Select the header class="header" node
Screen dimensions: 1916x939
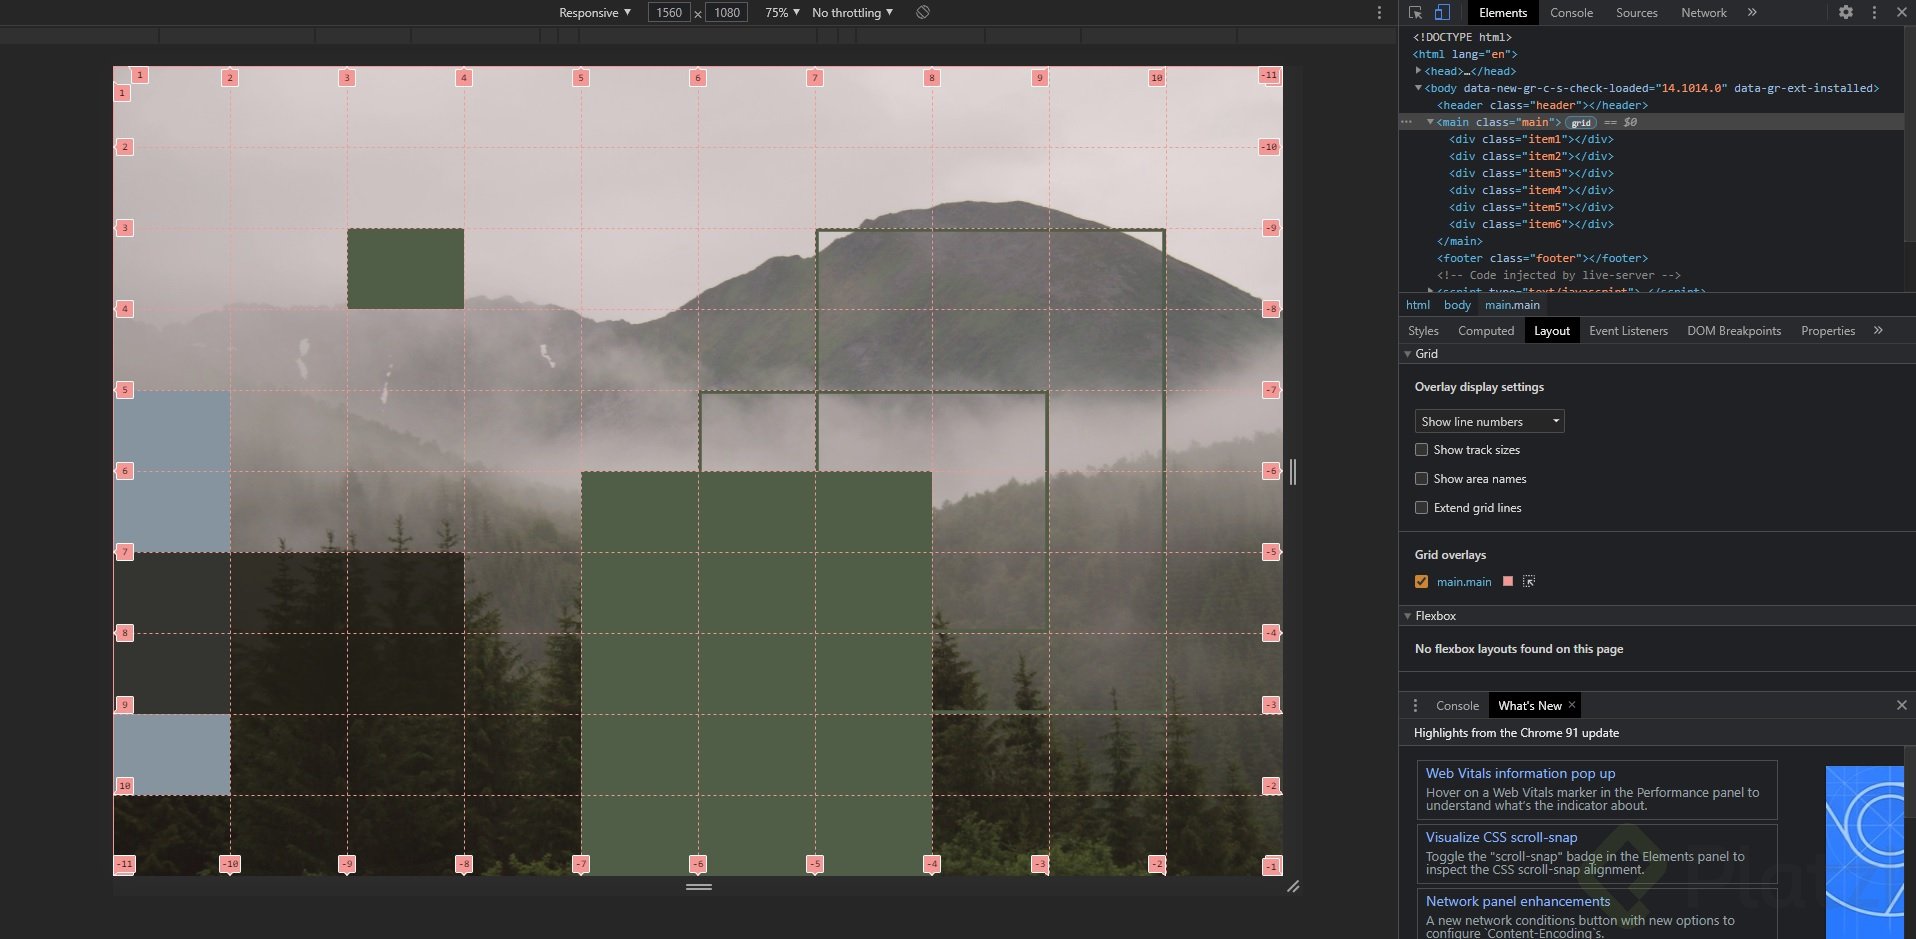pyautogui.click(x=1542, y=105)
